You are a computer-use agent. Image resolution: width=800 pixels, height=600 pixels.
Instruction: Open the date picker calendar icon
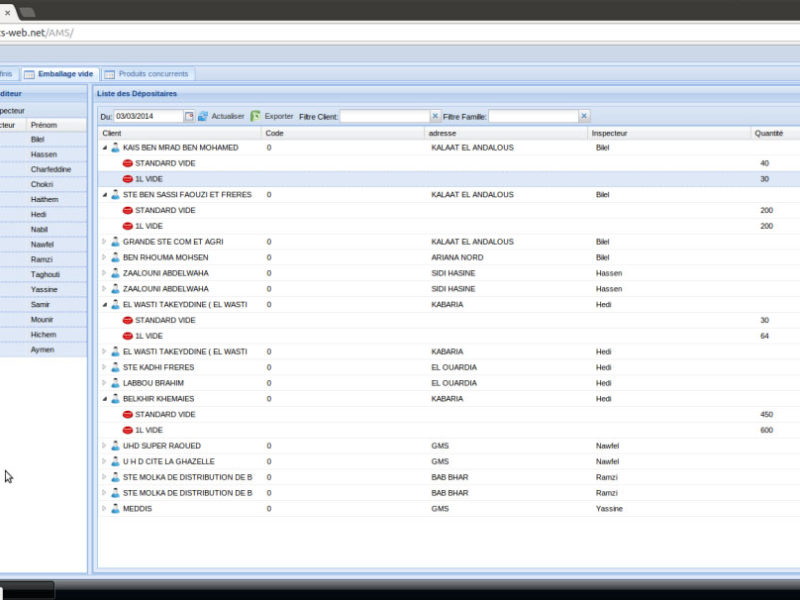tap(189, 116)
